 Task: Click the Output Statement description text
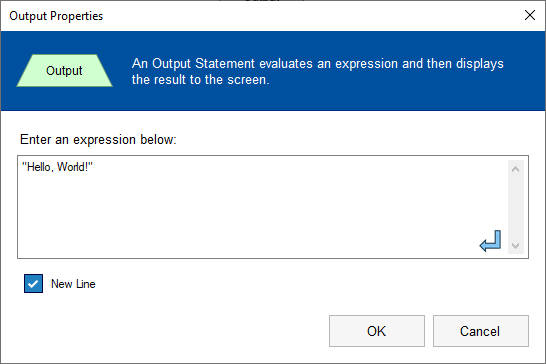pyautogui.click(x=317, y=71)
